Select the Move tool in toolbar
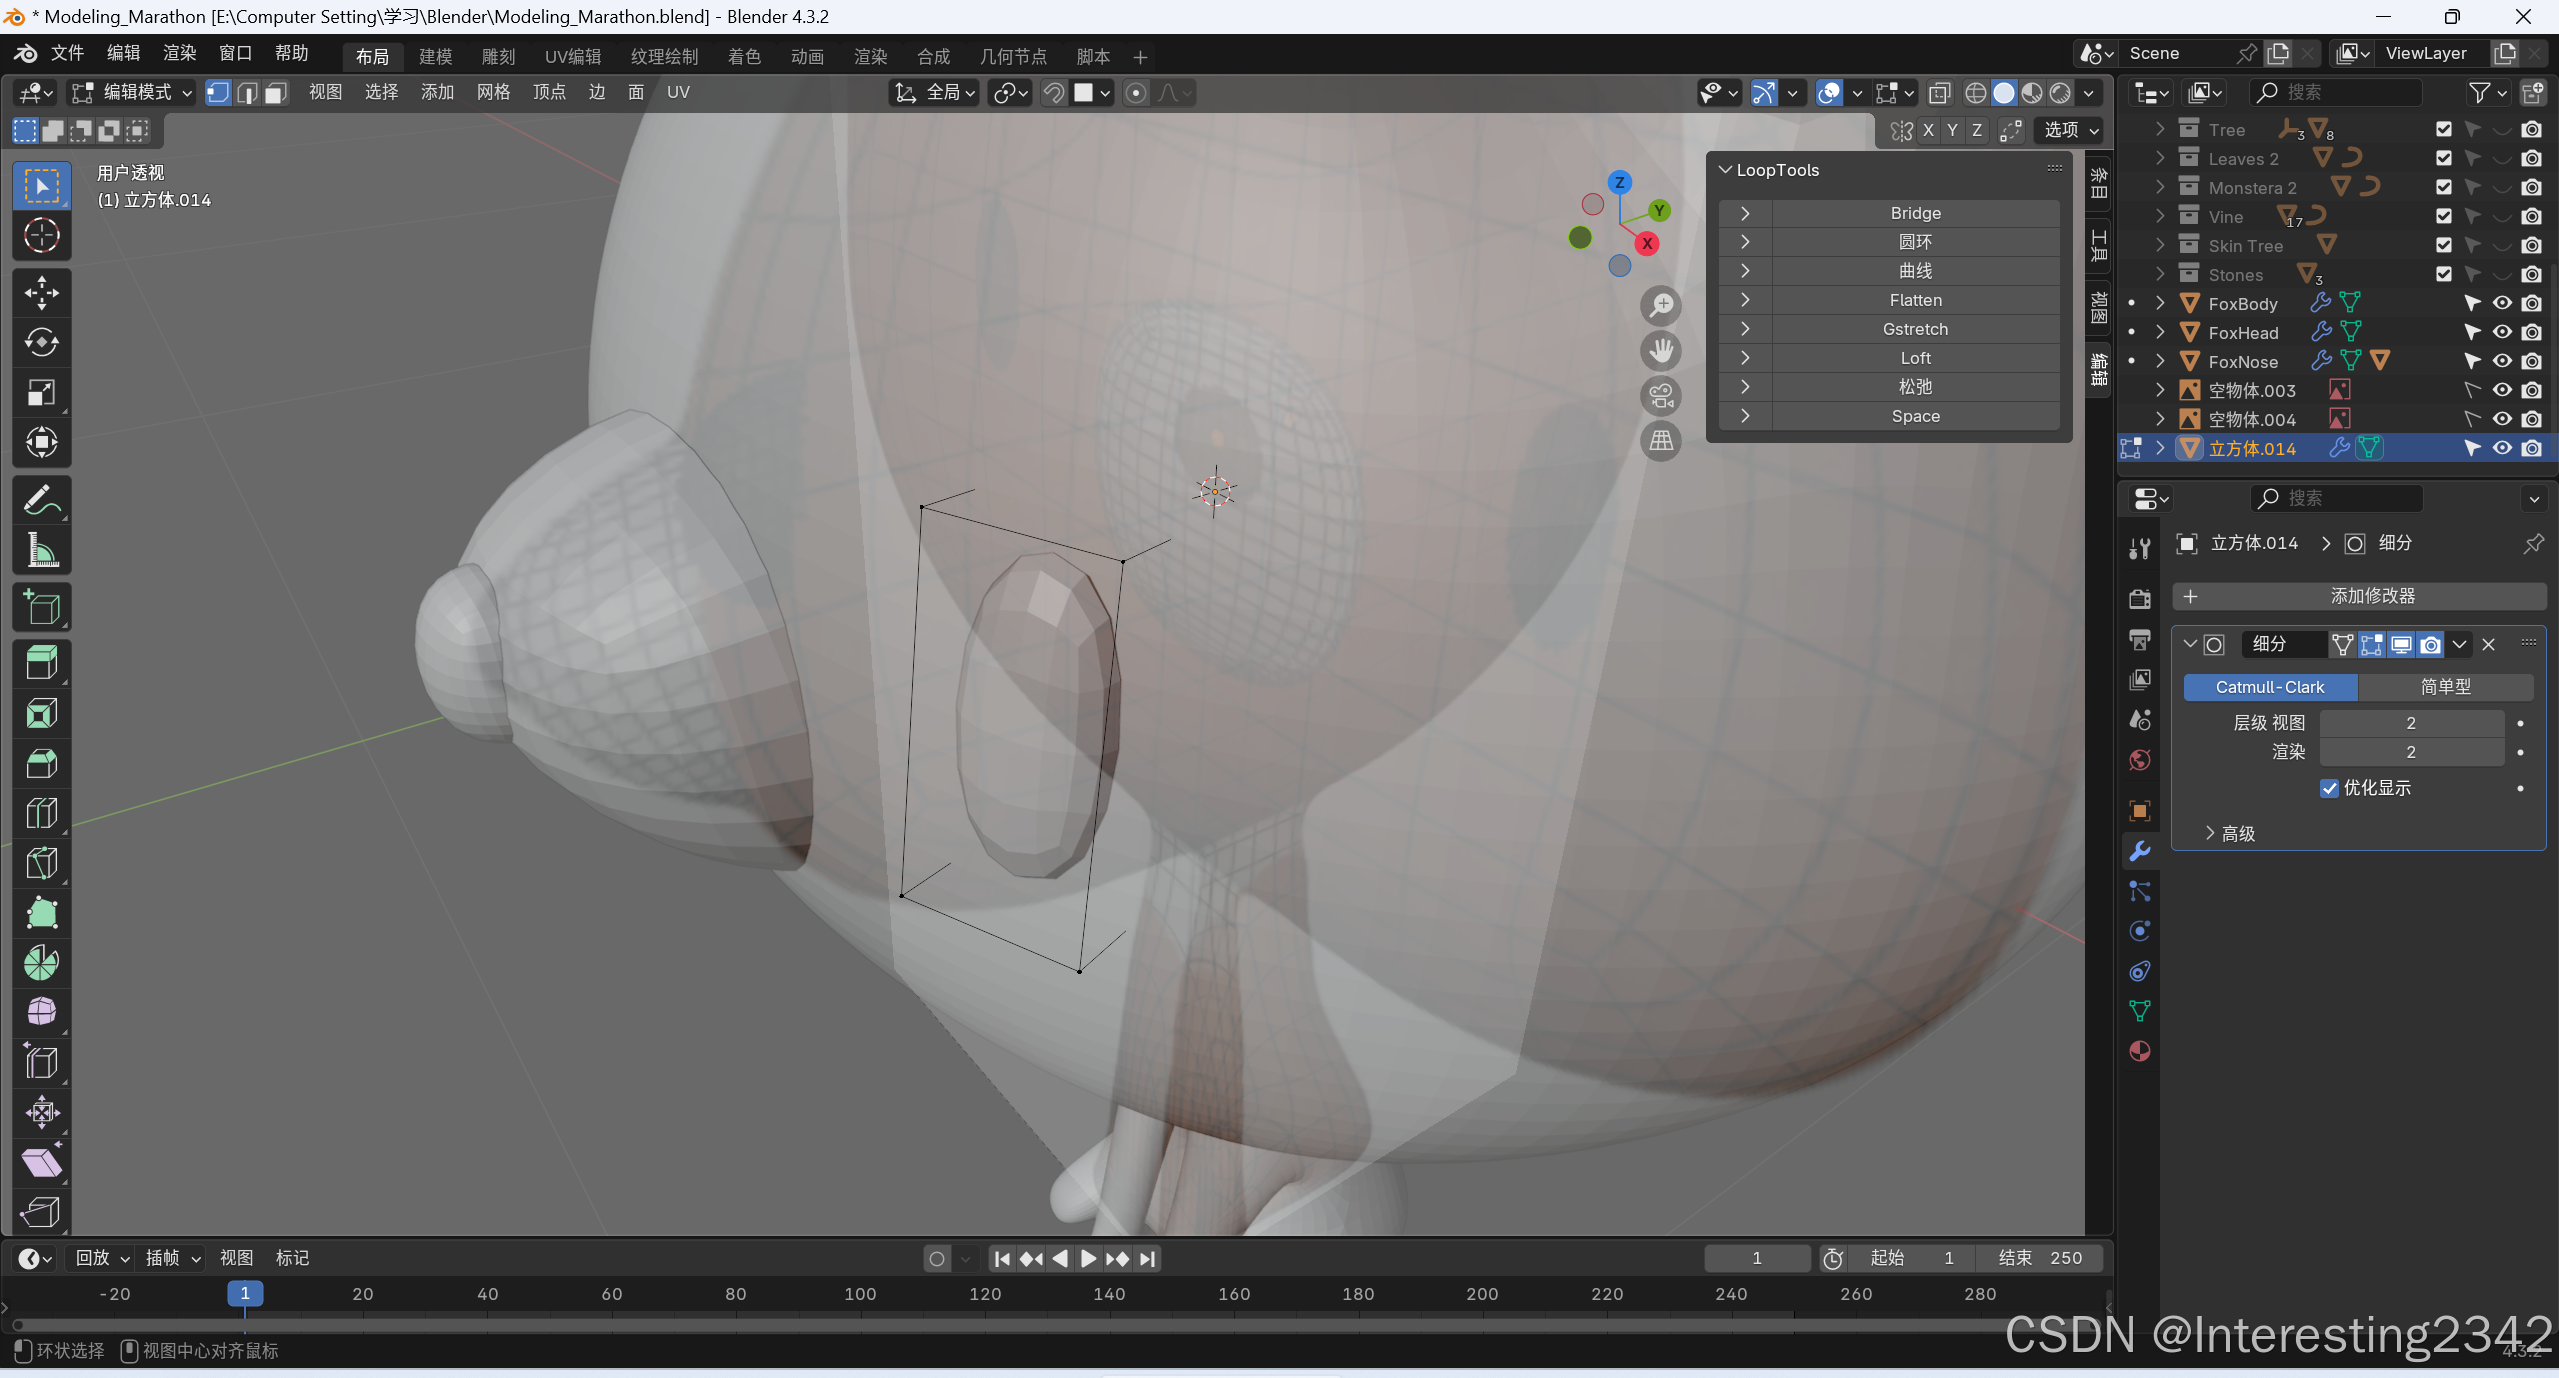The image size is (2559, 1378). [x=41, y=293]
